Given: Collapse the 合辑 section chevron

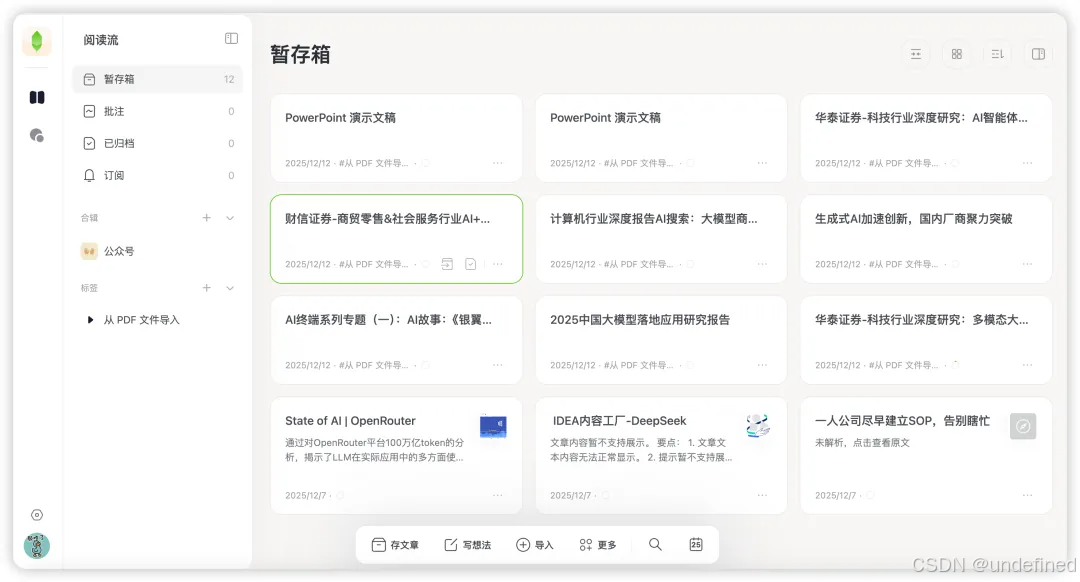Looking at the screenshot, I should [228, 217].
